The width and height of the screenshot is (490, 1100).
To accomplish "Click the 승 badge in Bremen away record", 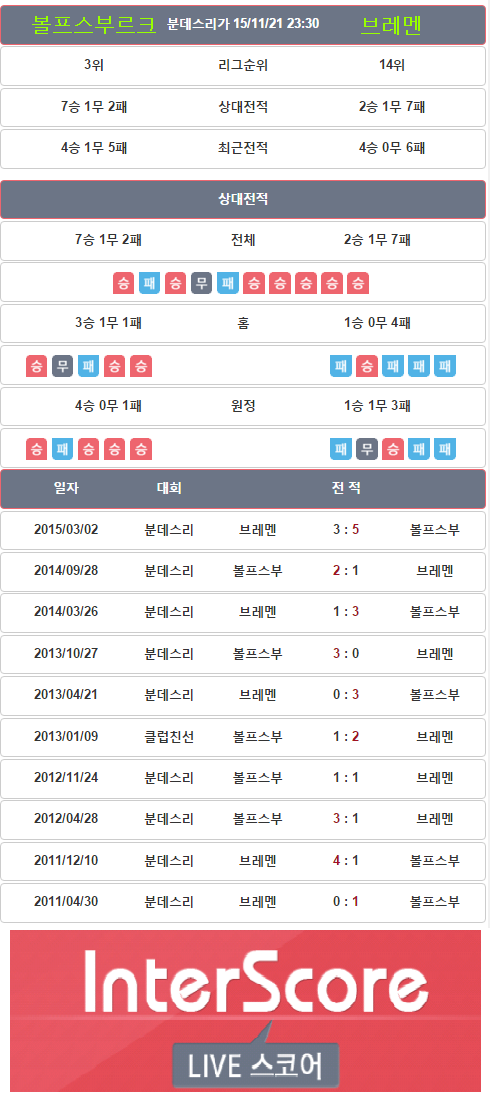I will pyautogui.click(x=393, y=449).
